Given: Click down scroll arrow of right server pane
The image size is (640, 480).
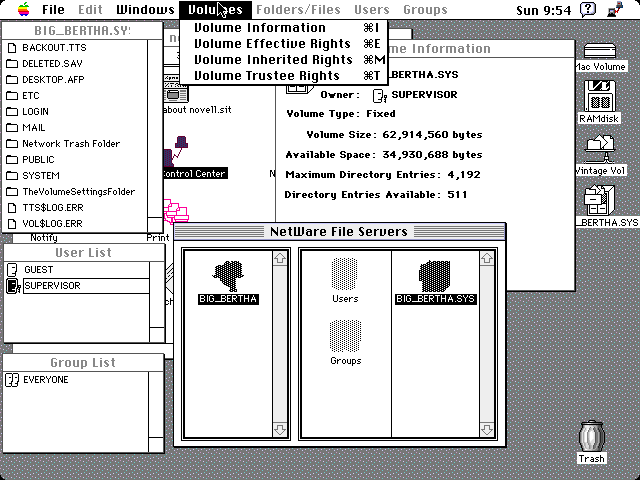Looking at the screenshot, I should (x=487, y=430).
